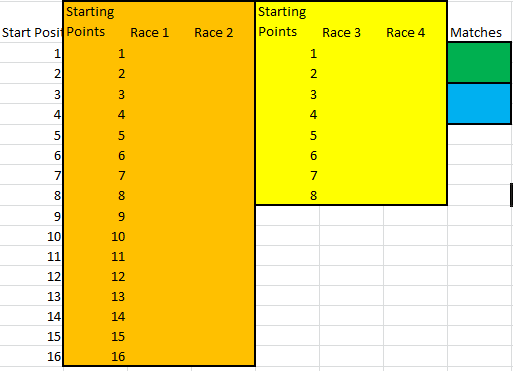Viewport: 513px width, 371px height.
Task: Click yellow Starting Points header
Action: [282, 22]
